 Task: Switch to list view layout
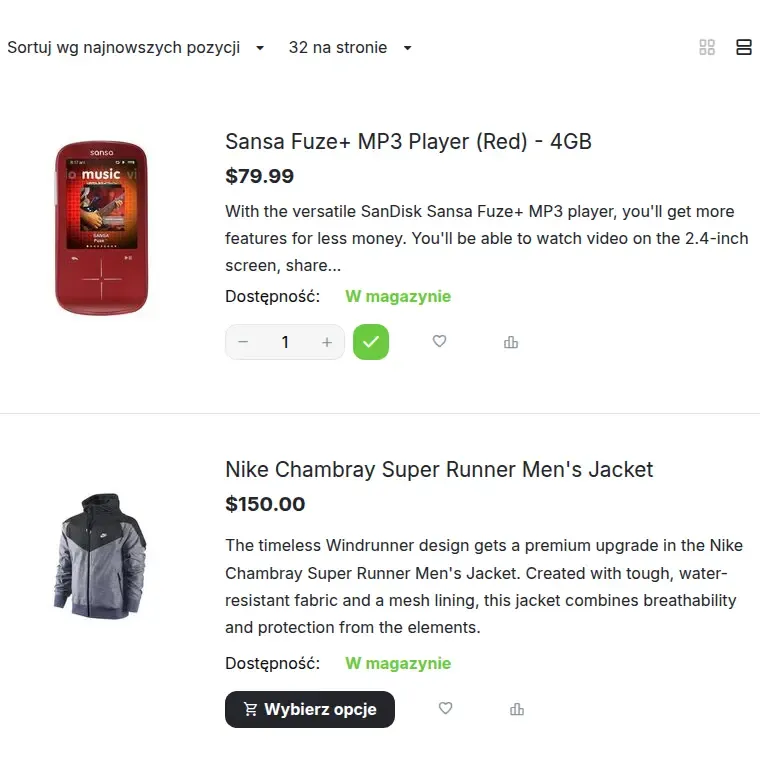point(744,47)
